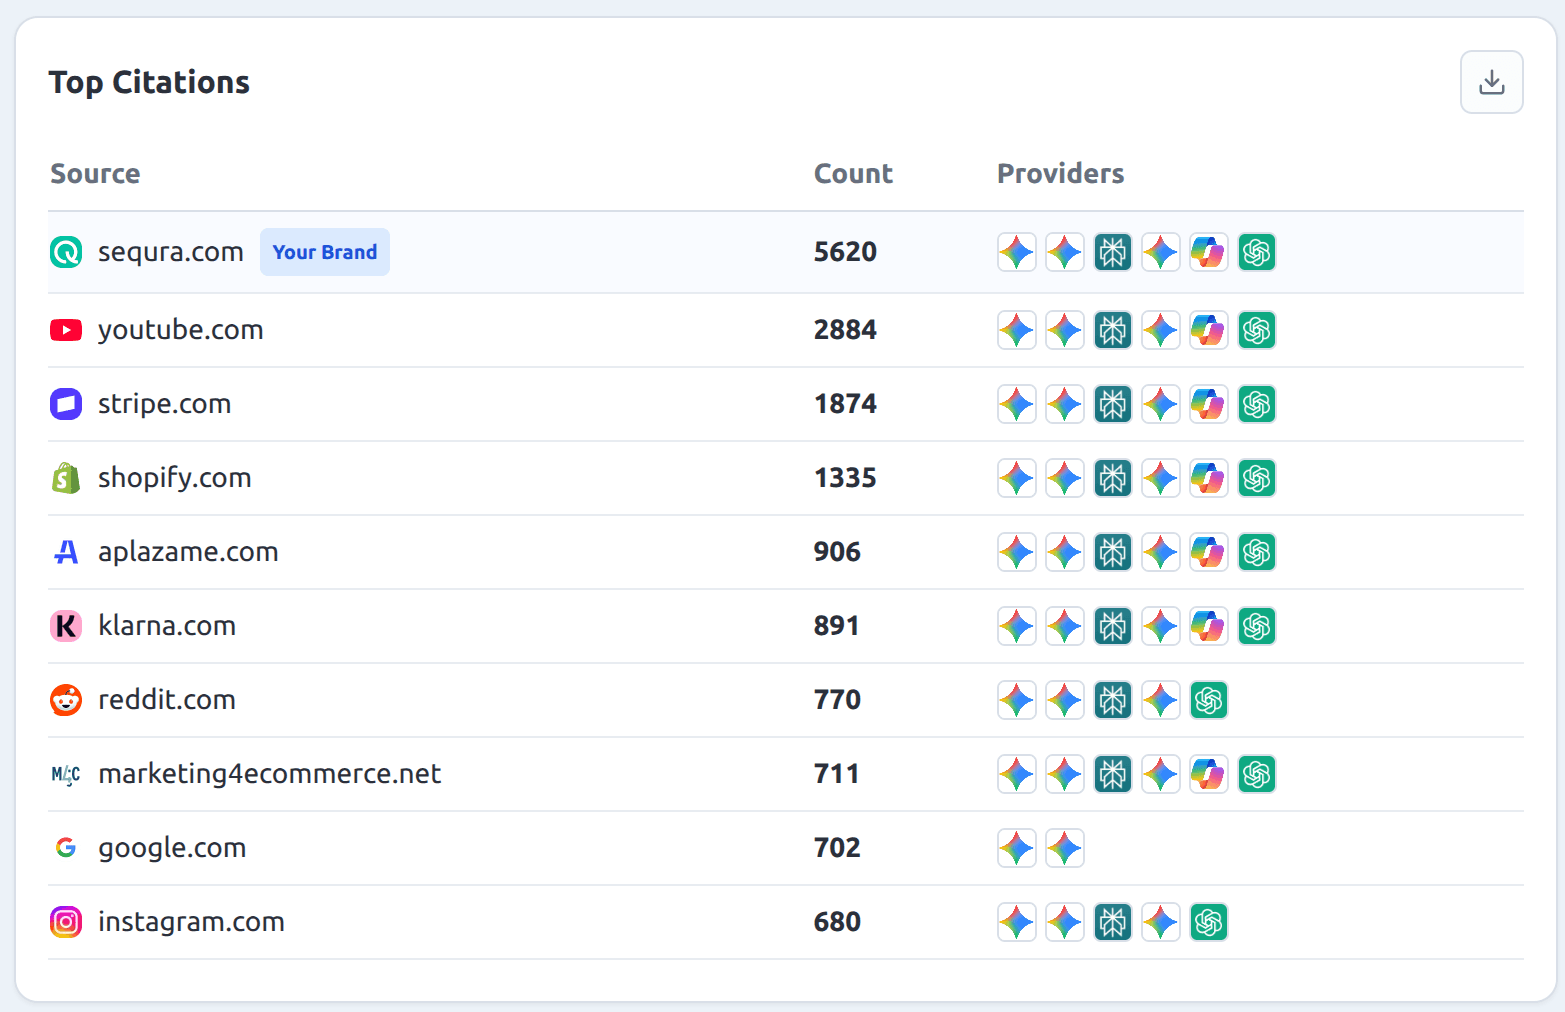Click the Klarna pink K favicon

[x=66, y=626]
